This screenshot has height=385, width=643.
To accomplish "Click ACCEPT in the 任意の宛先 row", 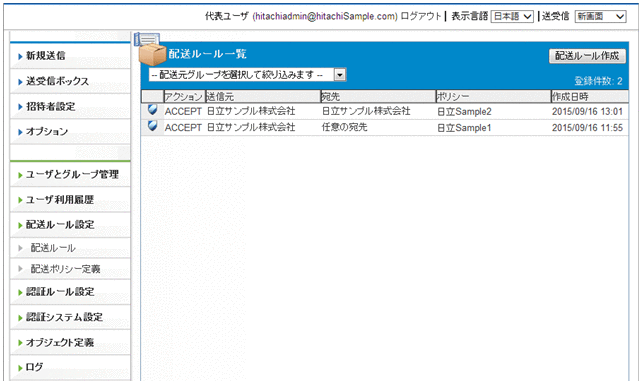I will (183, 128).
